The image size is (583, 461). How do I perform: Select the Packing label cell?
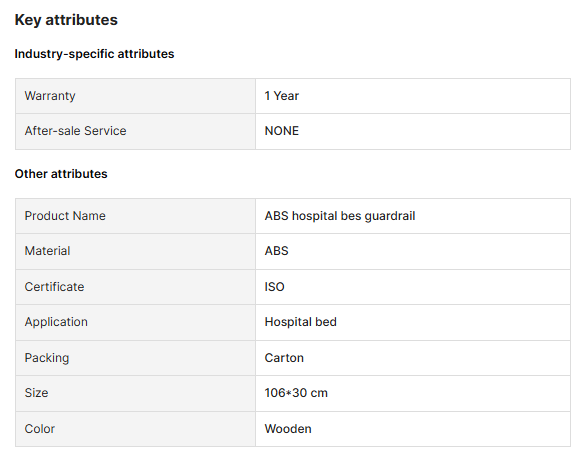coord(135,358)
